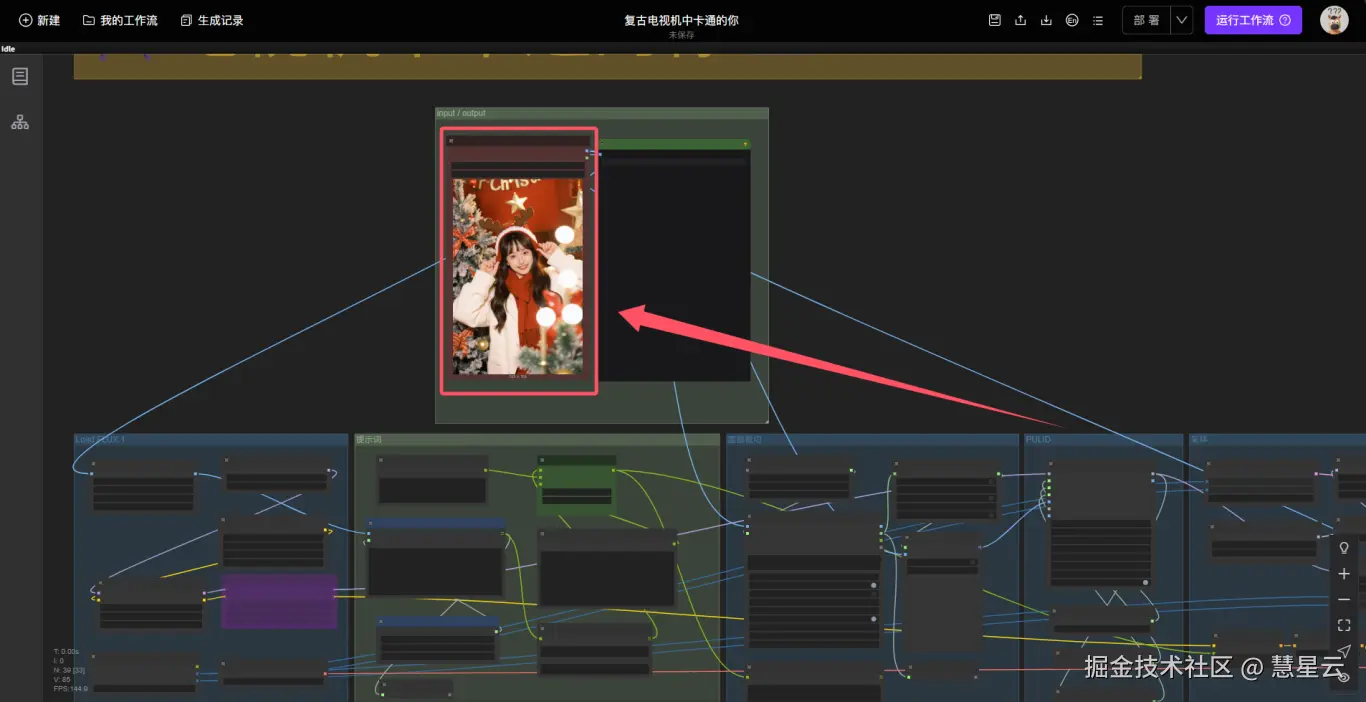The image size is (1366, 702).
Task: Click the dark output preview node with the green header
Action: coord(674,260)
